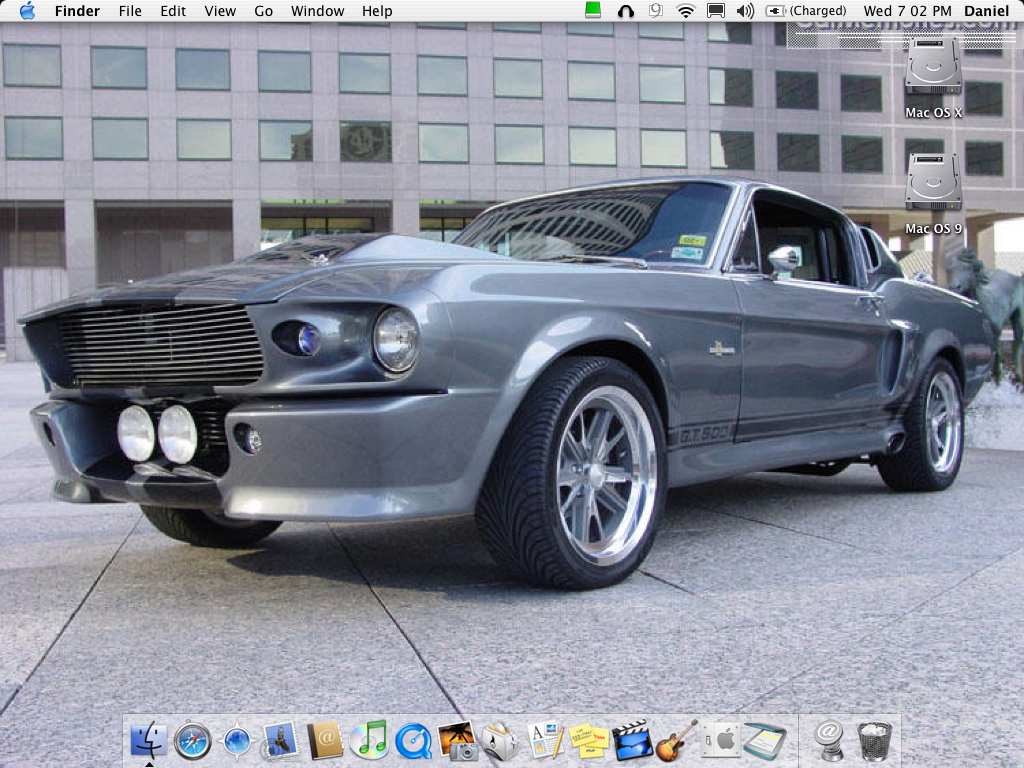Screen dimensions: 1024x768
Task: Open Address Book from the Dock
Action: 325,741
